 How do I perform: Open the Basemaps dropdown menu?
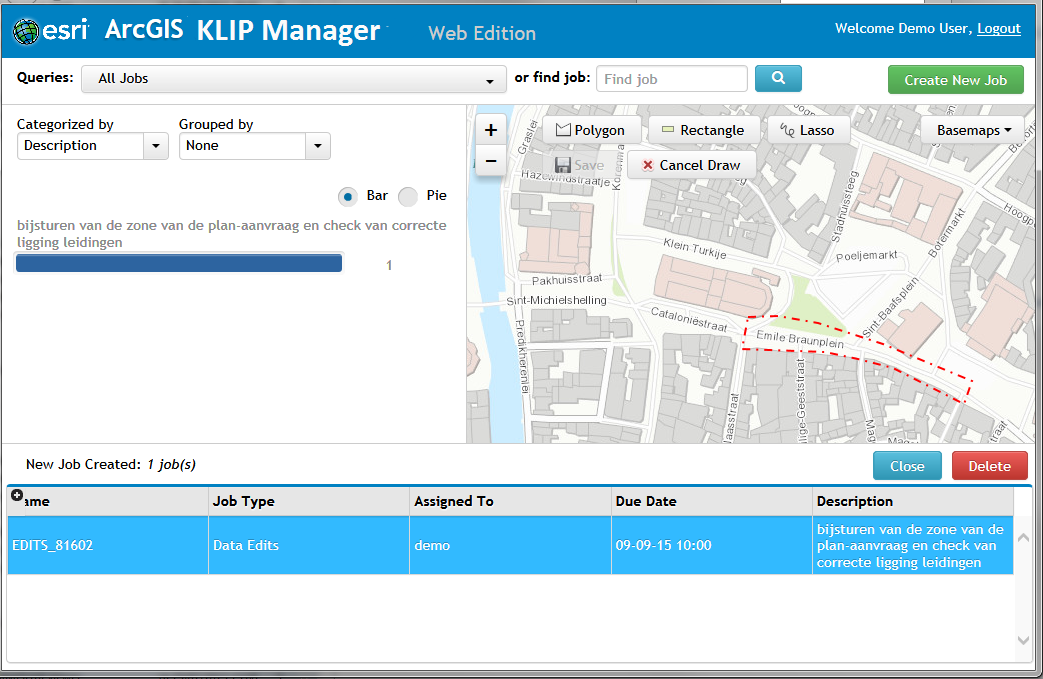tap(973, 130)
